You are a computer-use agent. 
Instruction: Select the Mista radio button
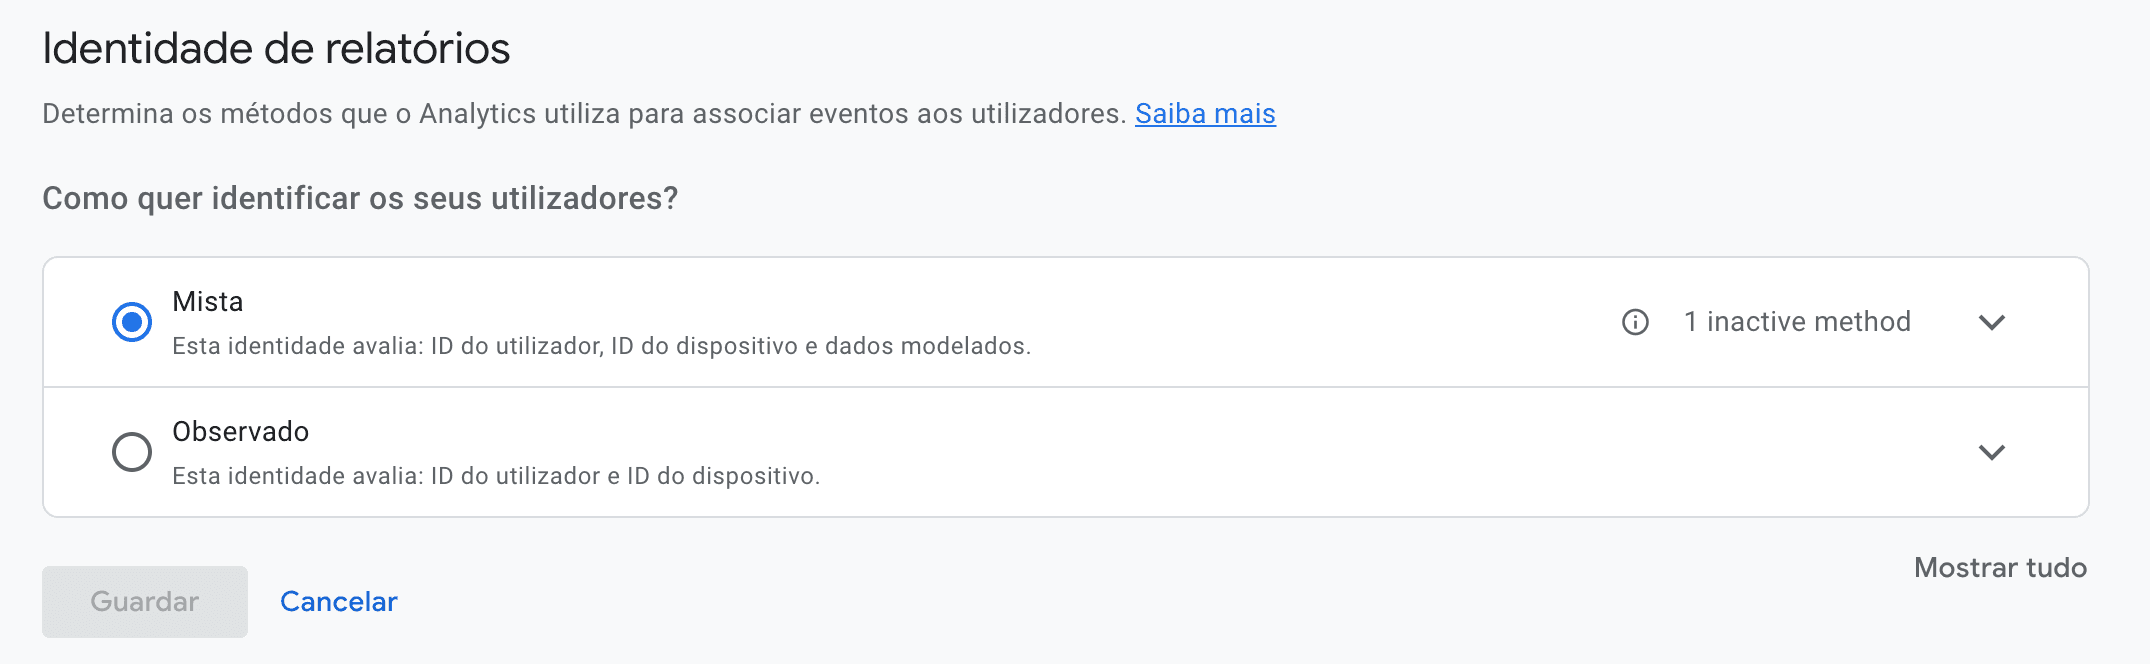click(x=131, y=321)
